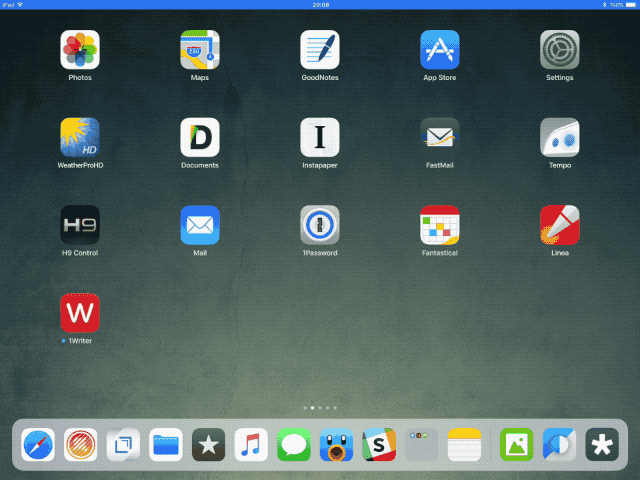Open the Mail app
Screen dimensions: 640x480
[x=200, y=225]
